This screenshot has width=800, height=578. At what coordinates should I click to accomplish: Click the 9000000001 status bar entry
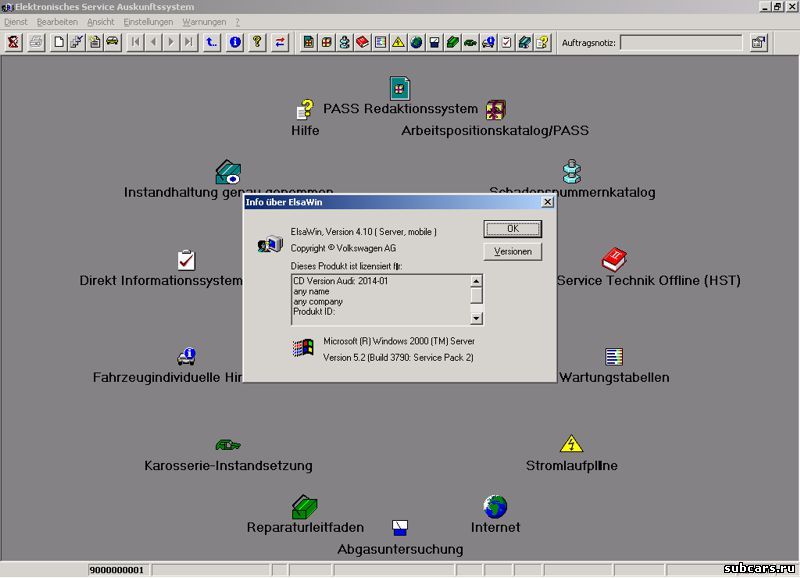pyautogui.click(x=117, y=570)
